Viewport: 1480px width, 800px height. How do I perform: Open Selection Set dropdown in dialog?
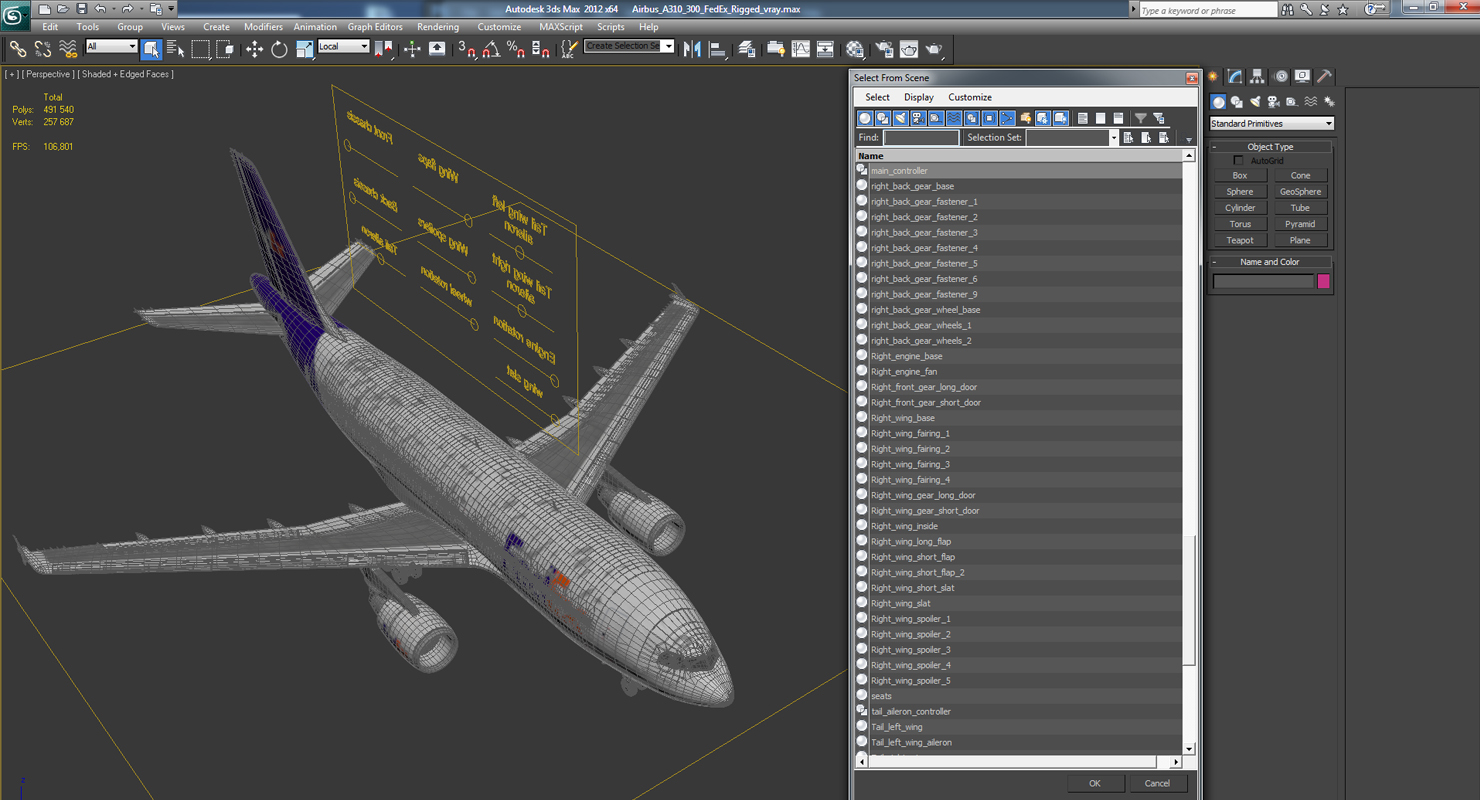1114,137
